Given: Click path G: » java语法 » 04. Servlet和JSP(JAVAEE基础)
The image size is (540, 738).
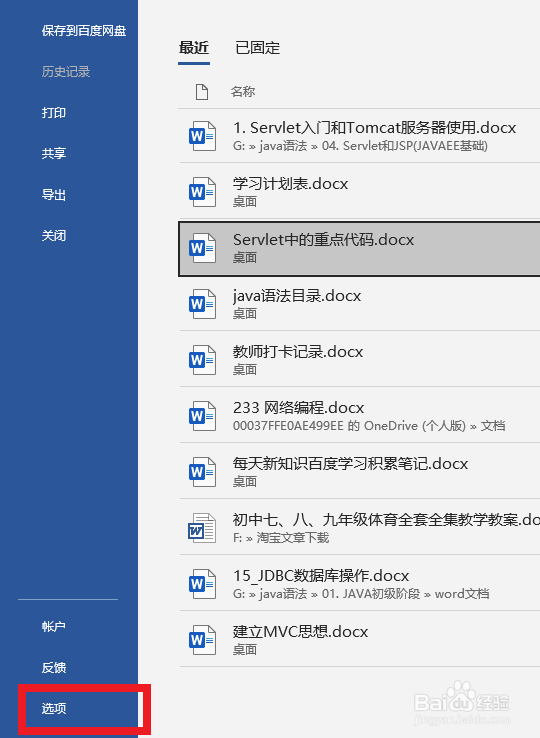Looking at the screenshot, I should (360, 146).
